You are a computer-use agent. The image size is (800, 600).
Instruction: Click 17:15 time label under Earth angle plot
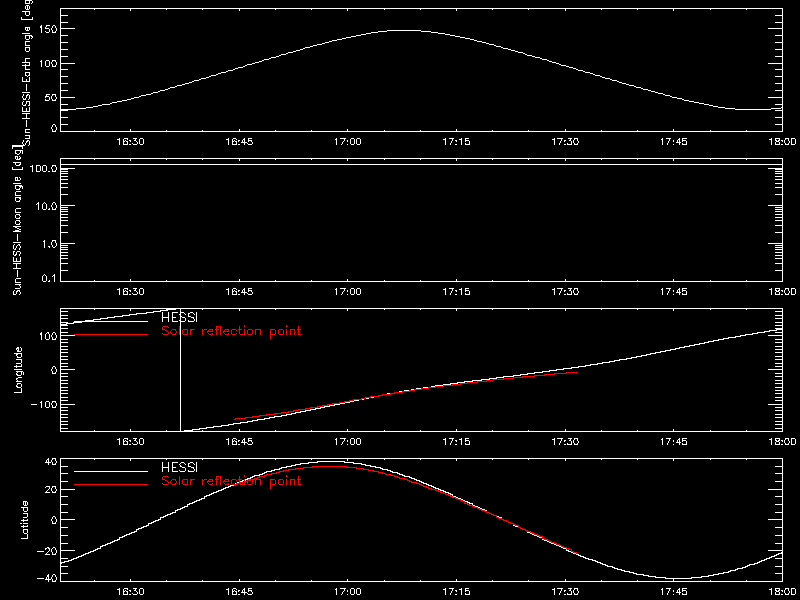457,142
